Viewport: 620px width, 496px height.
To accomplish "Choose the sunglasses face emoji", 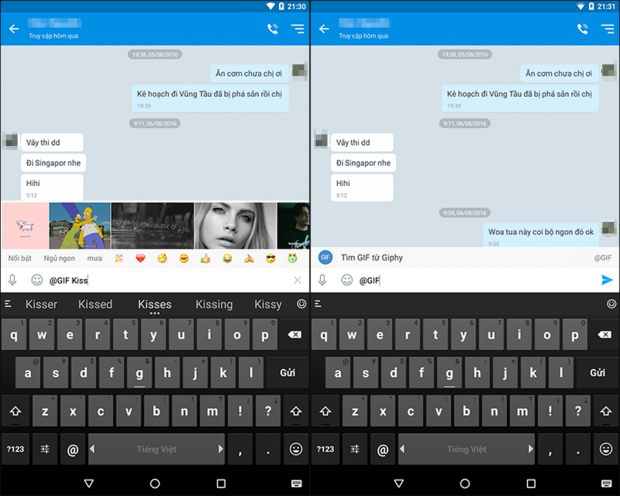I will coord(270,258).
